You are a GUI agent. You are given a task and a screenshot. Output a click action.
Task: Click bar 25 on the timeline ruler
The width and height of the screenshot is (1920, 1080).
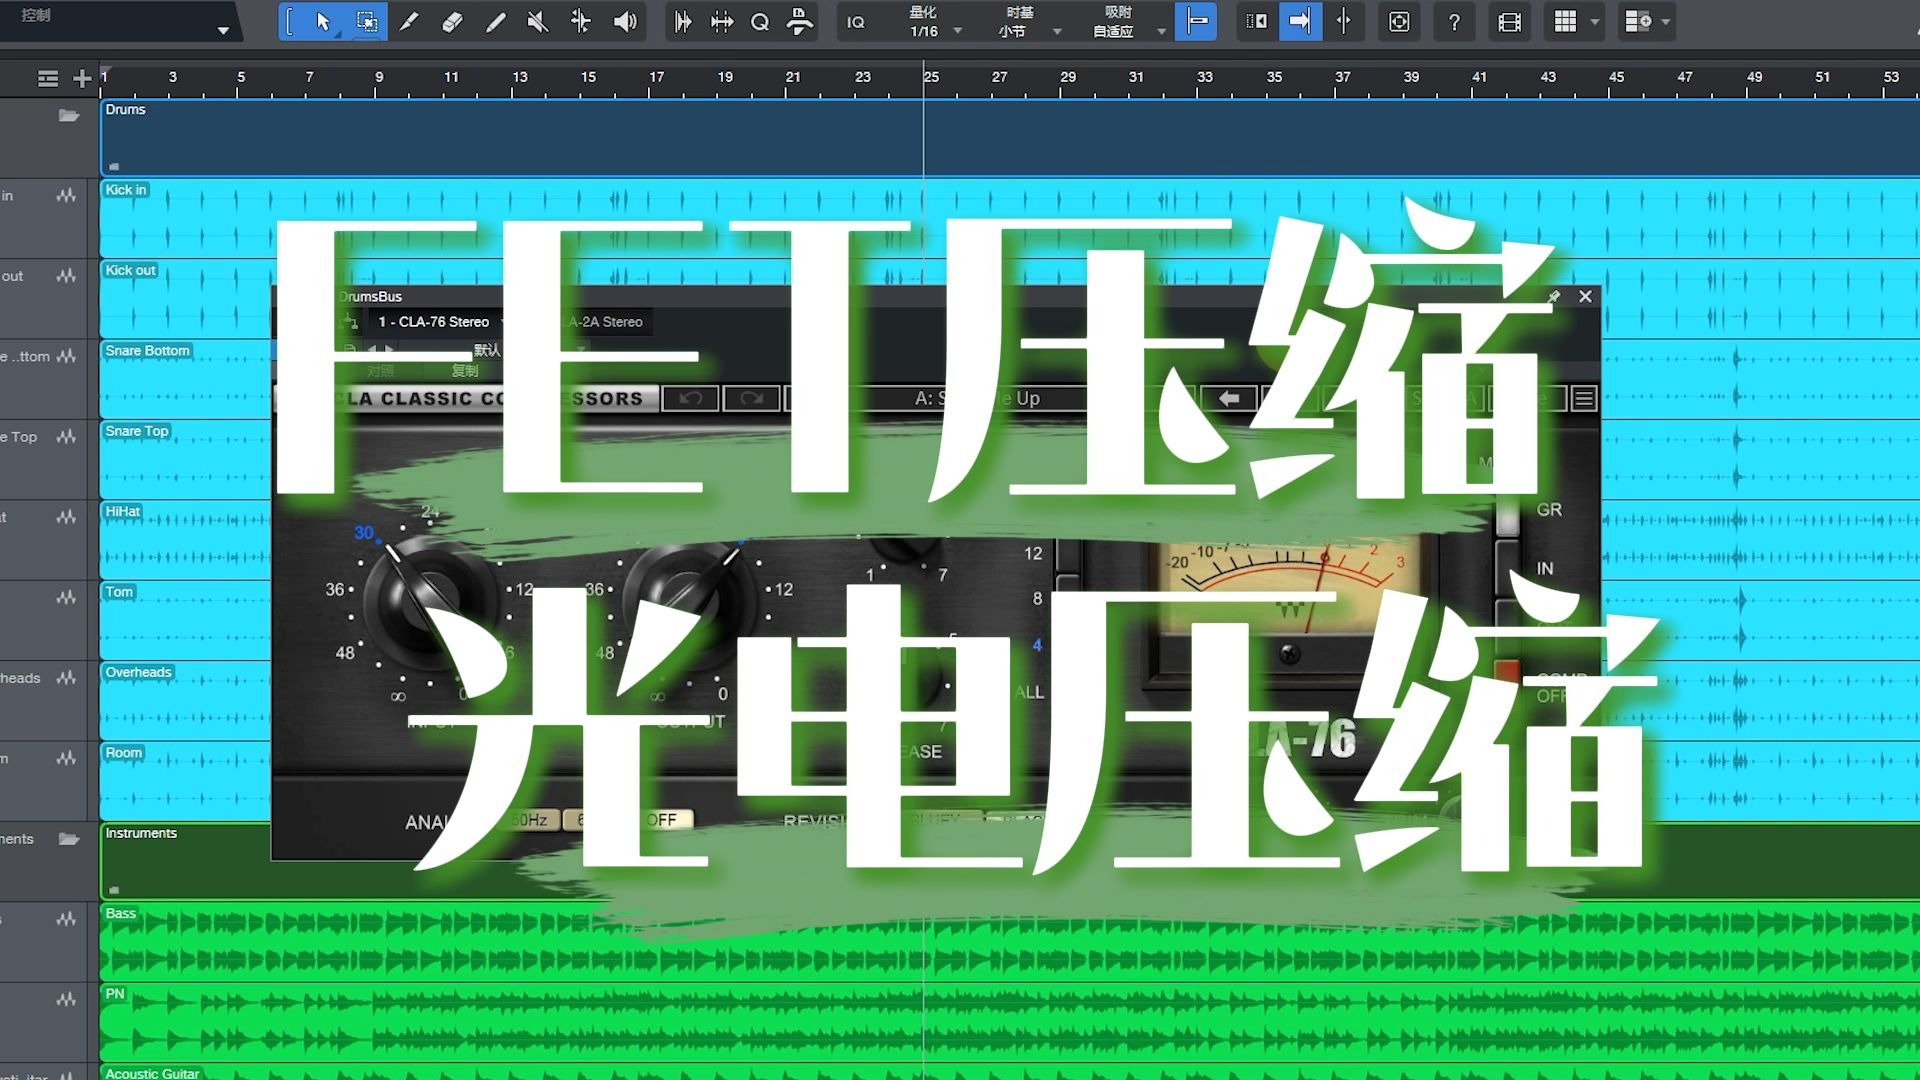pyautogui.click(x=931, y=77)
